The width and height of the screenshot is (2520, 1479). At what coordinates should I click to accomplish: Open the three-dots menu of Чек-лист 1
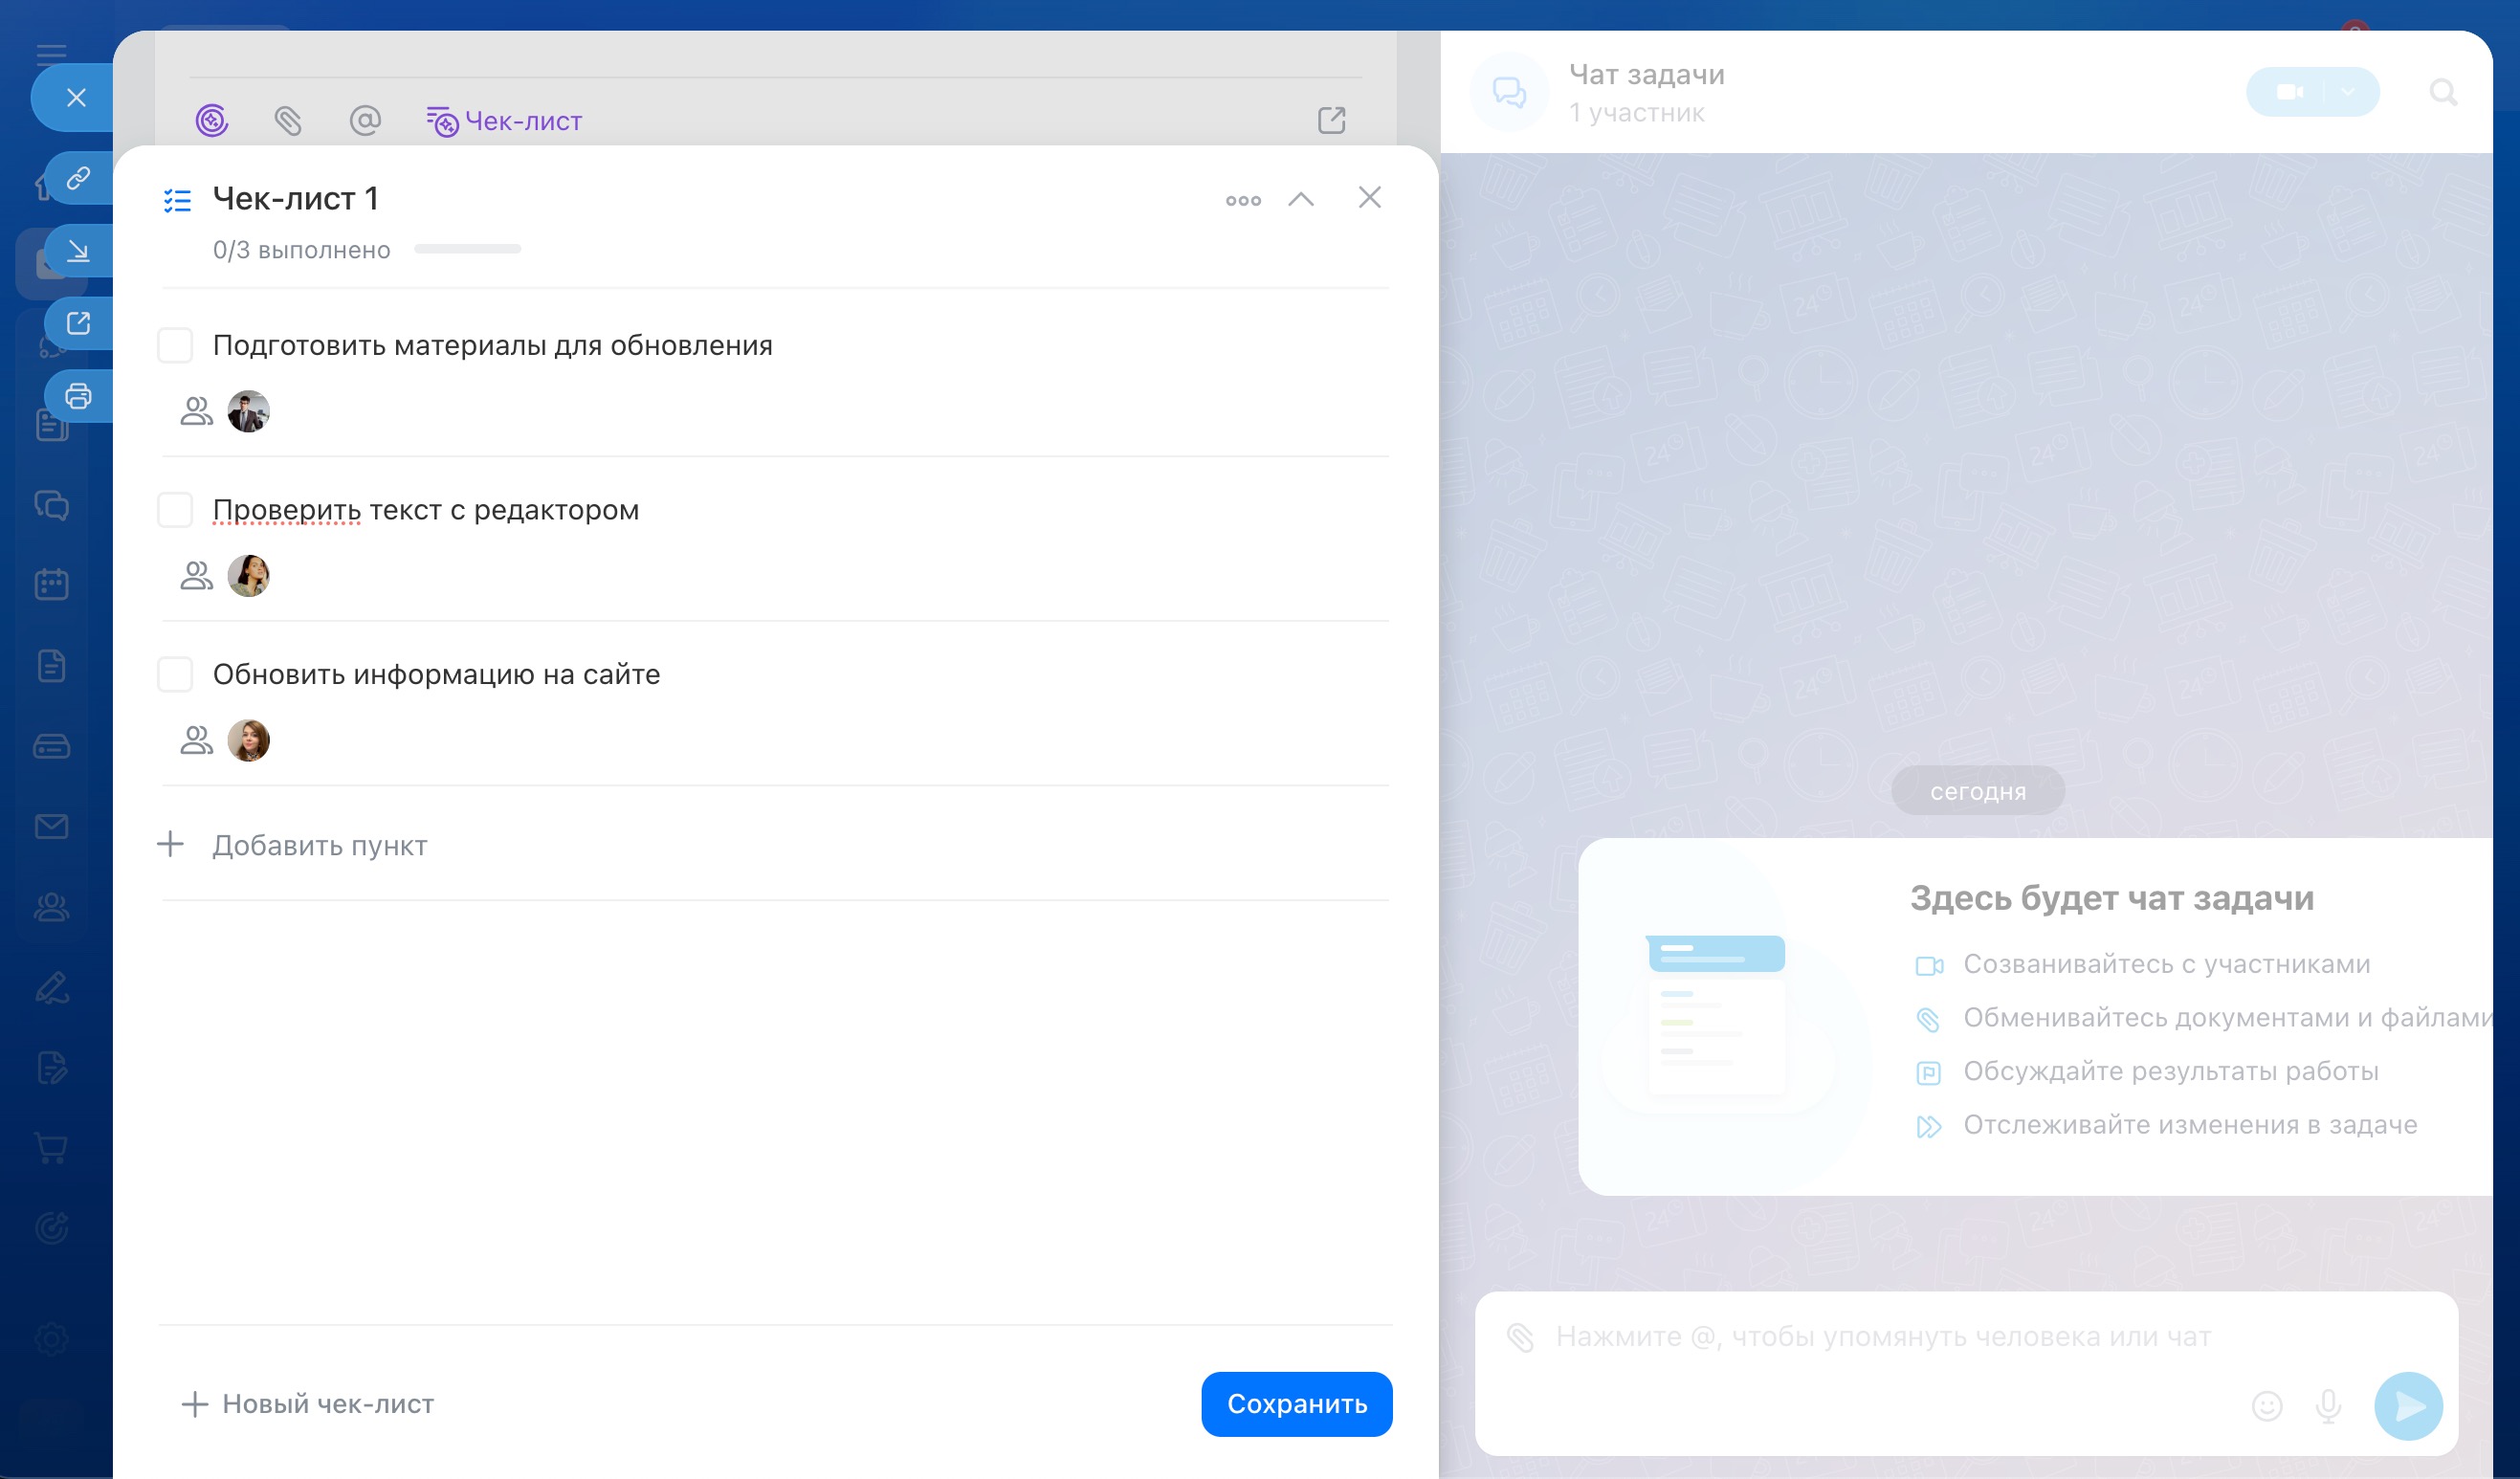1243,200
